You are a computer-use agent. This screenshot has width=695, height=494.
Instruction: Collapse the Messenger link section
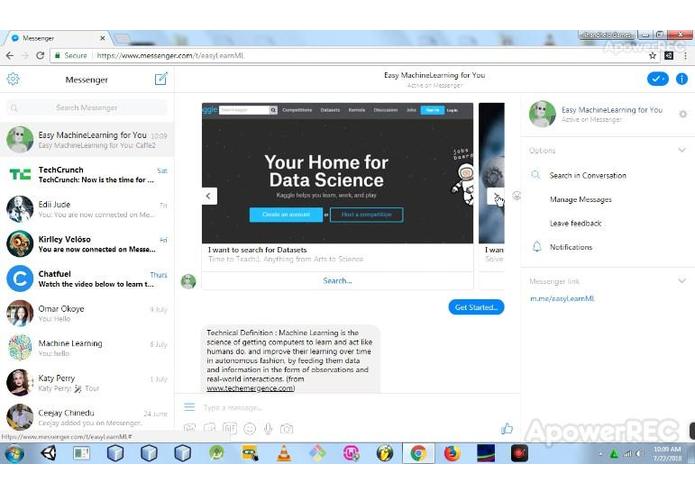pos(682,281)
